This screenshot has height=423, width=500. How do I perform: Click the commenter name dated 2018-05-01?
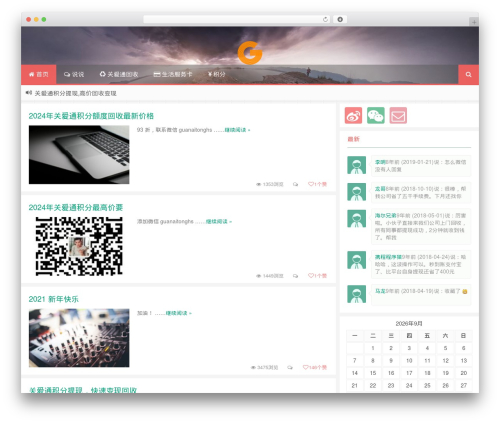click(385, 215)
